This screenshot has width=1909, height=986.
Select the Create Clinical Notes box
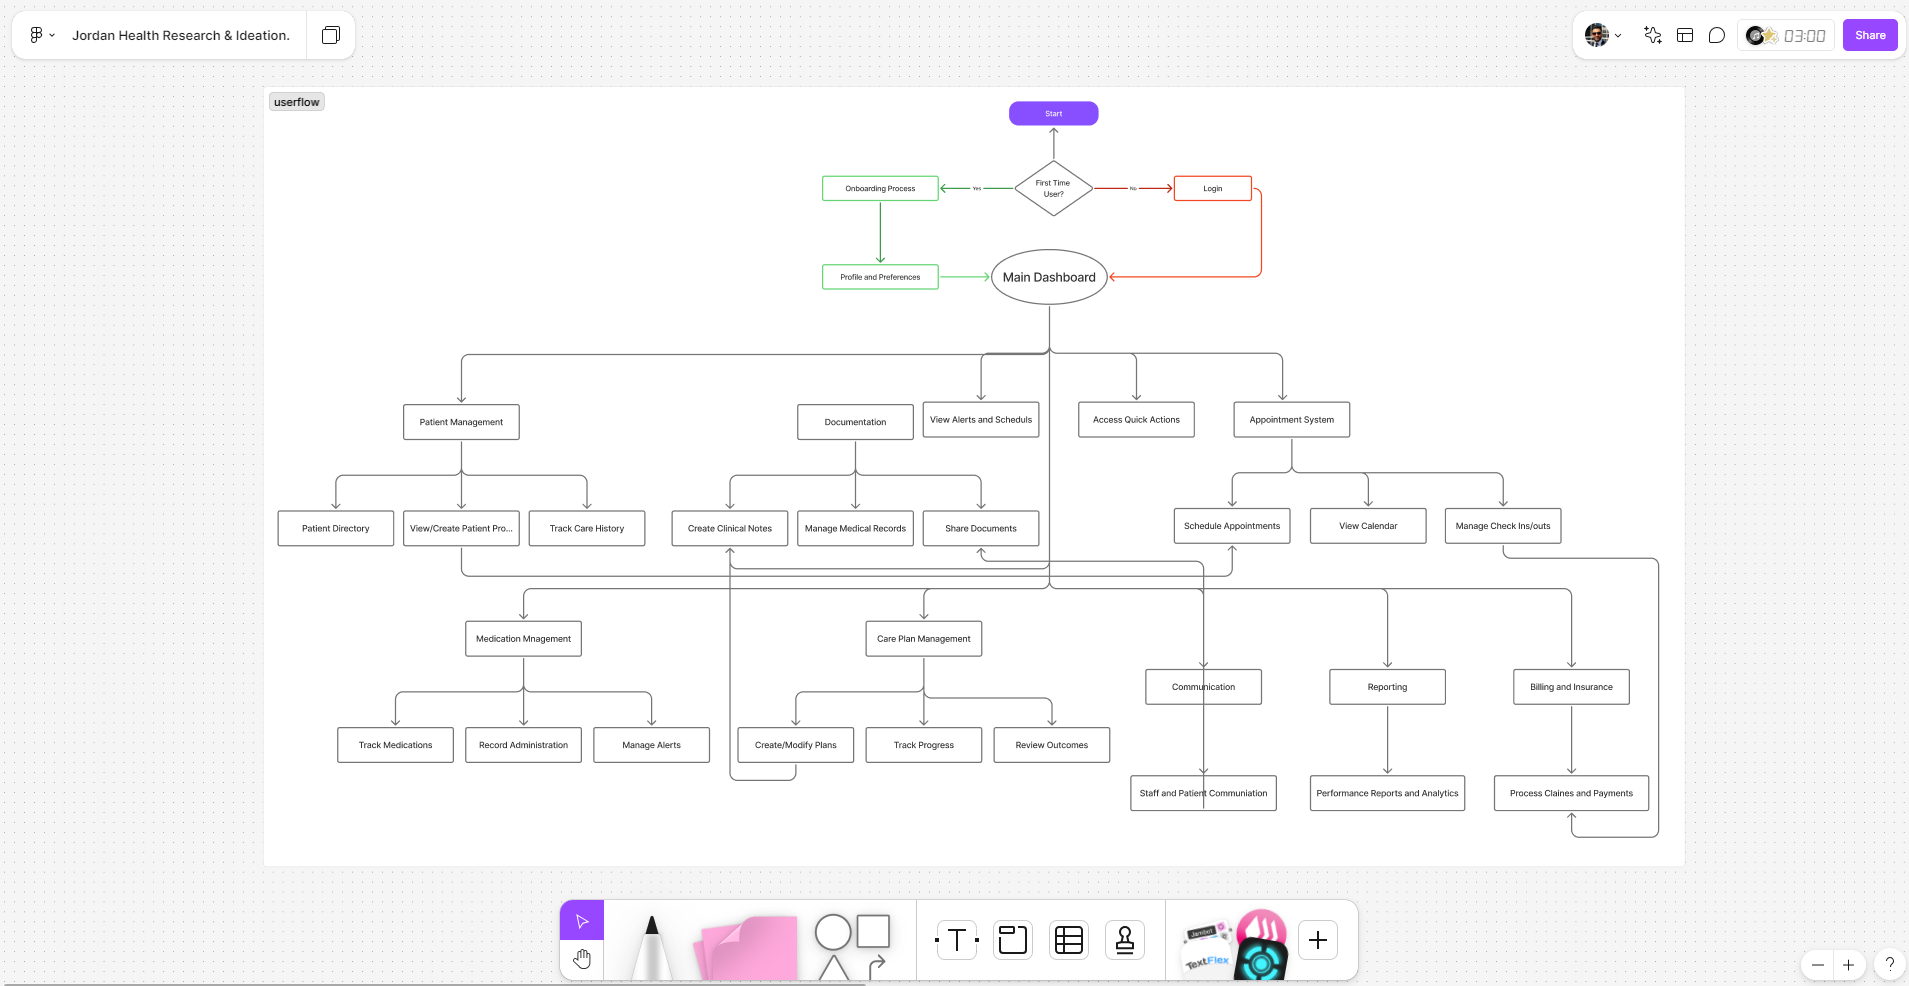coord(730,528)
